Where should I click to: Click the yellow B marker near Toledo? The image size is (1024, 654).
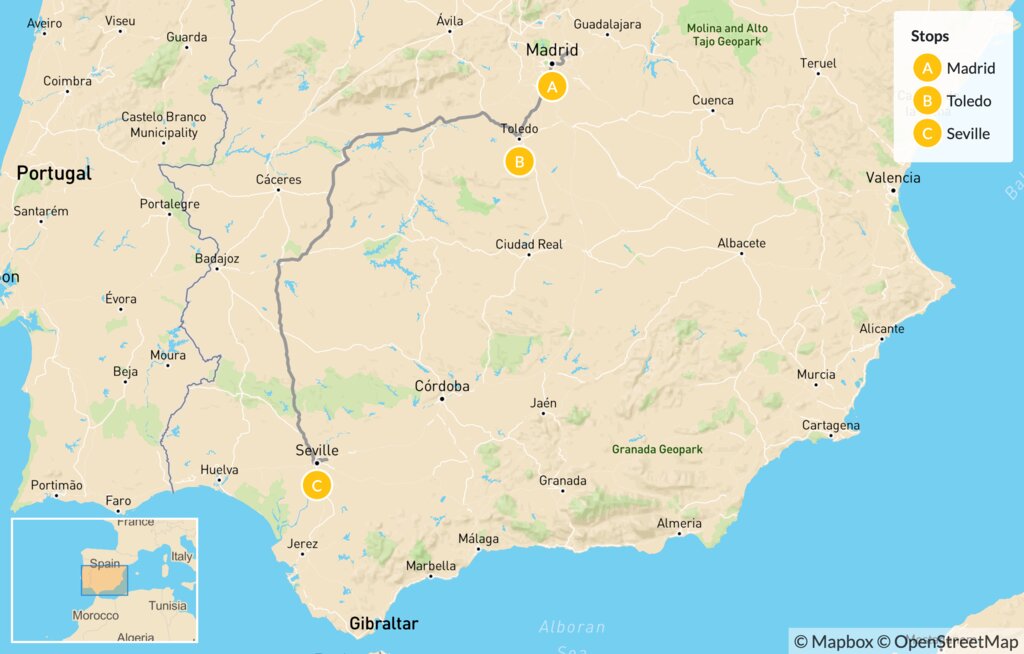coord(519,161)
